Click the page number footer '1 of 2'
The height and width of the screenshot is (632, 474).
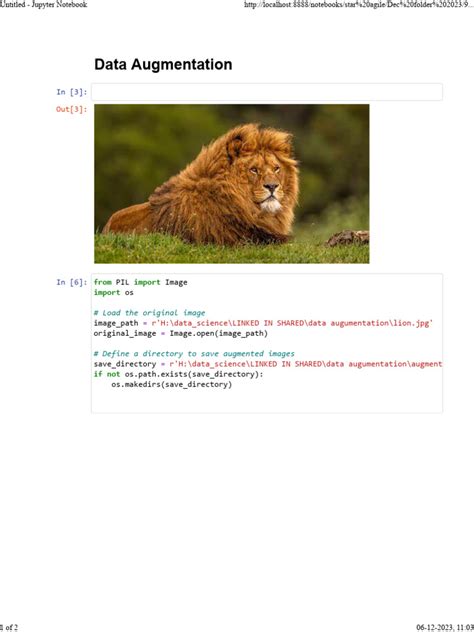tap(9, 627)
